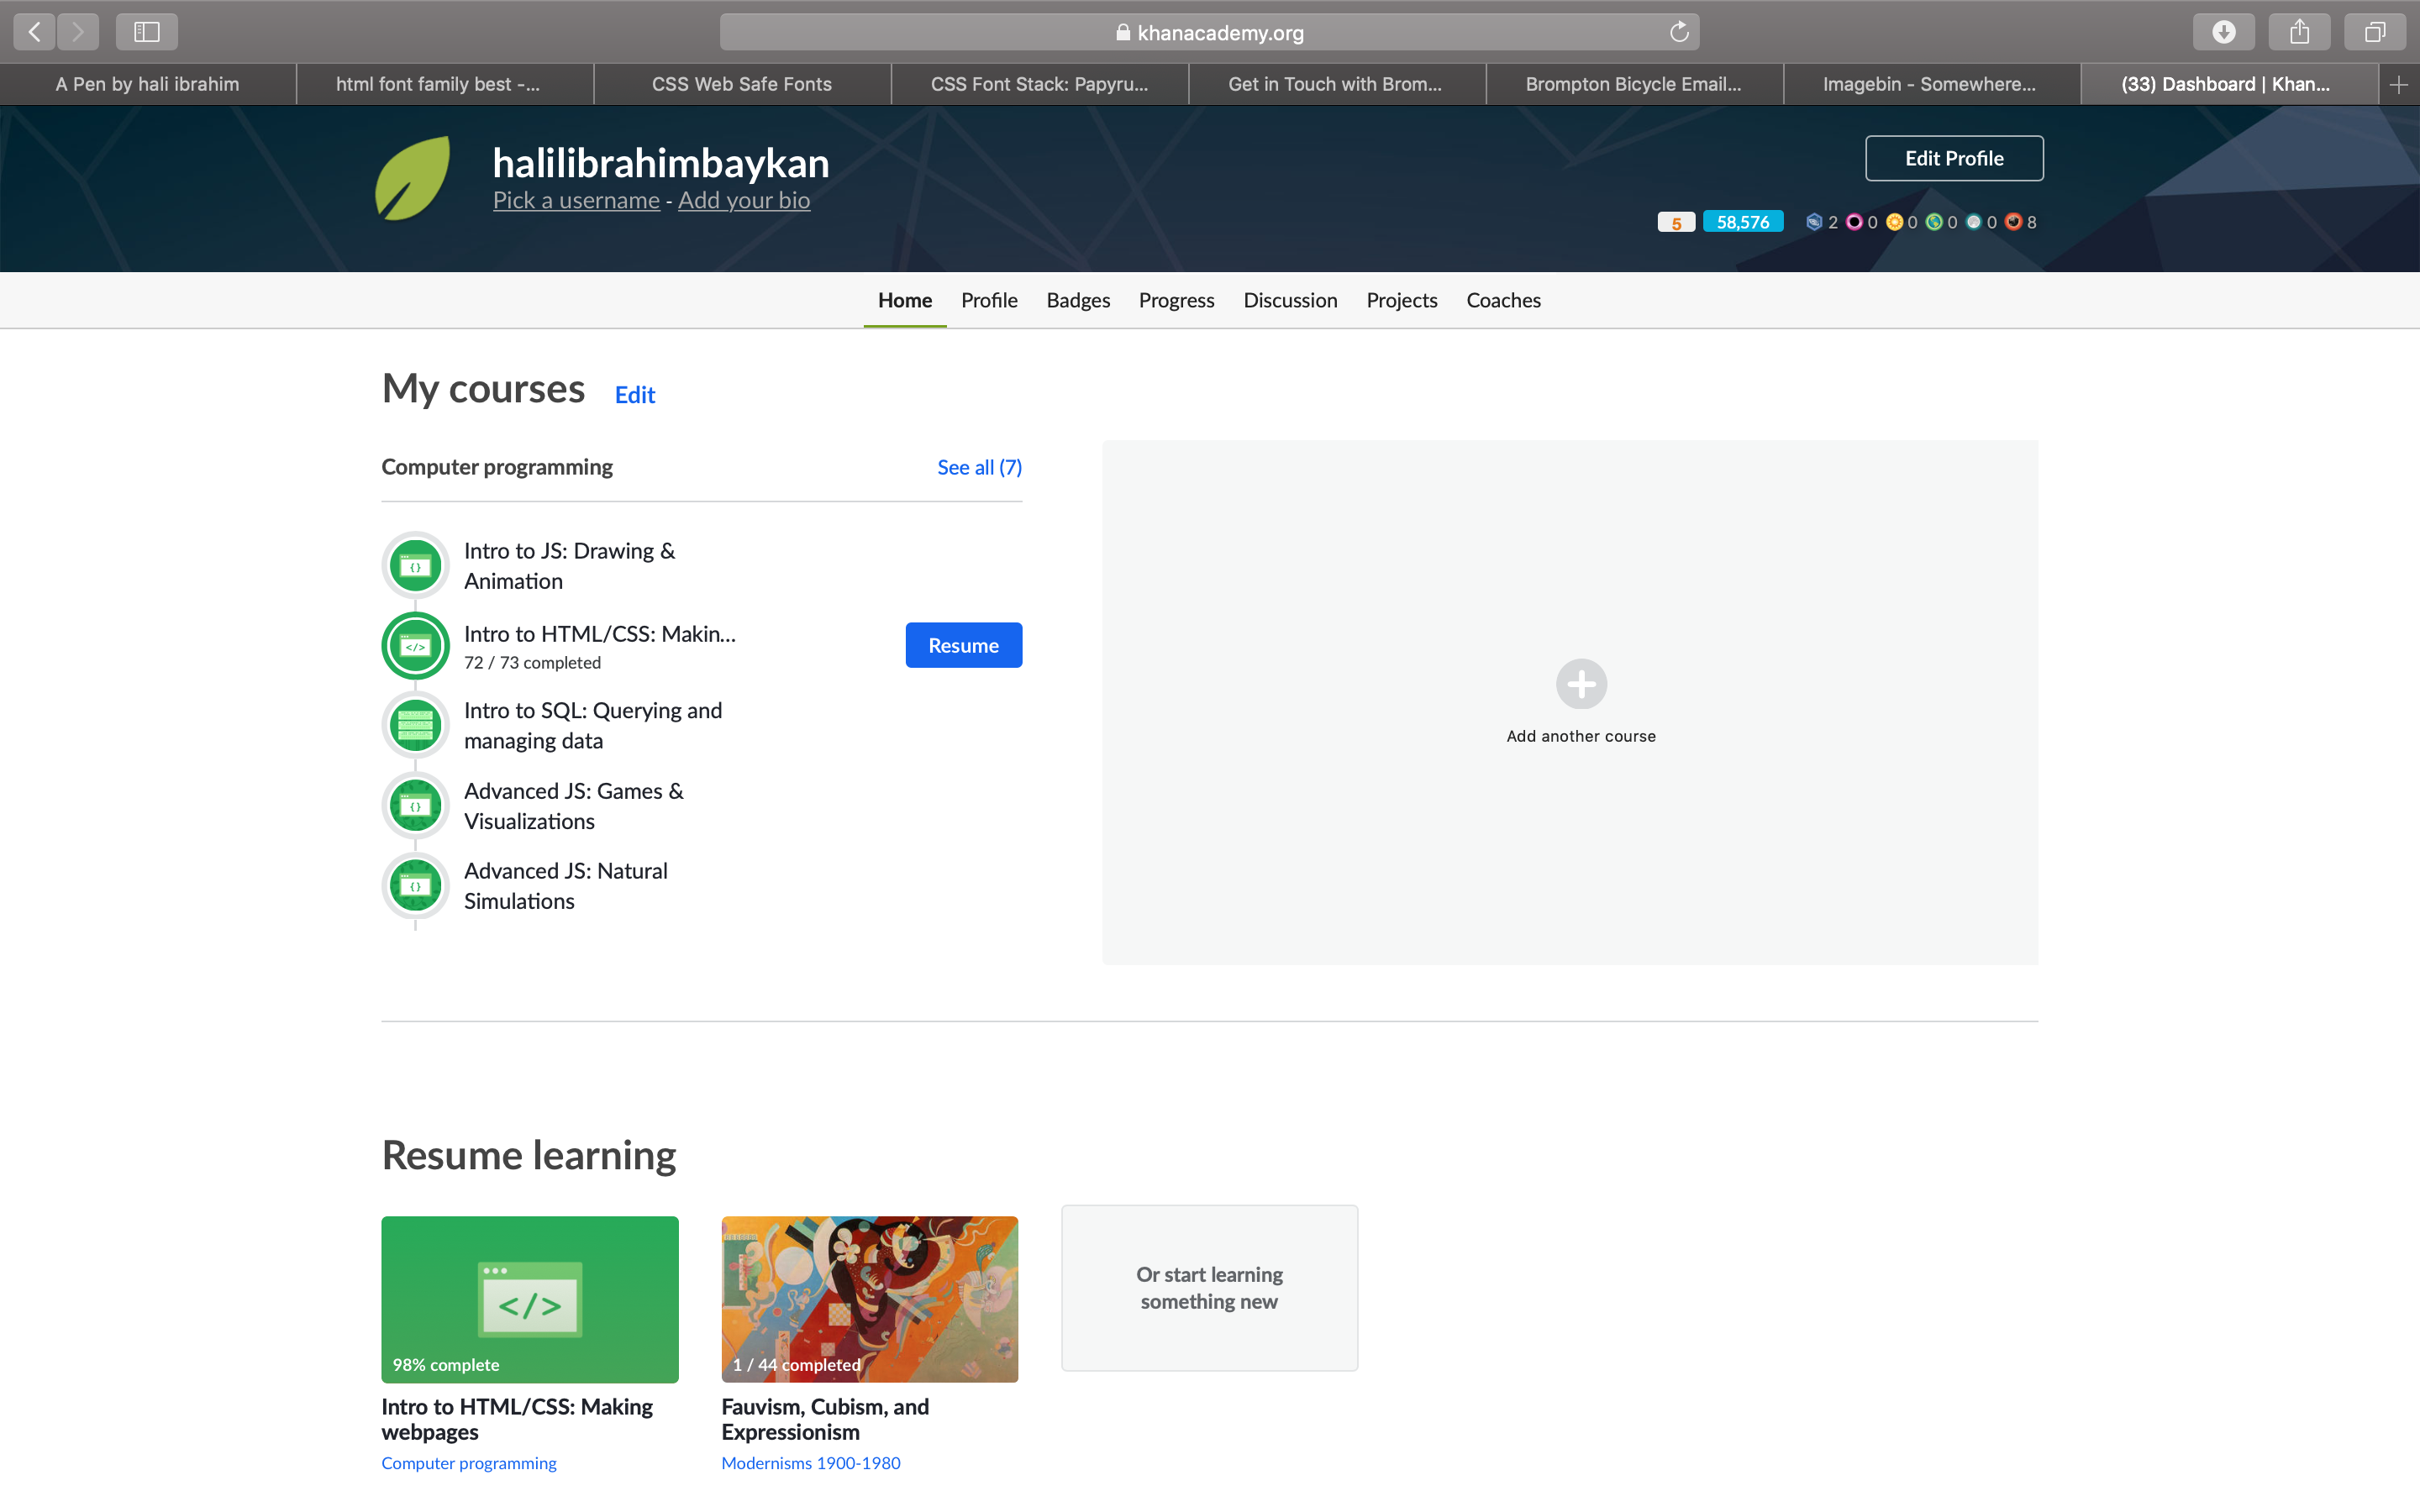Image resolution: width=2420 pixels, height=1512 pixels.
Task: Open Intro to HTML/CSS course title link
Action: click(x=600, y=634)
